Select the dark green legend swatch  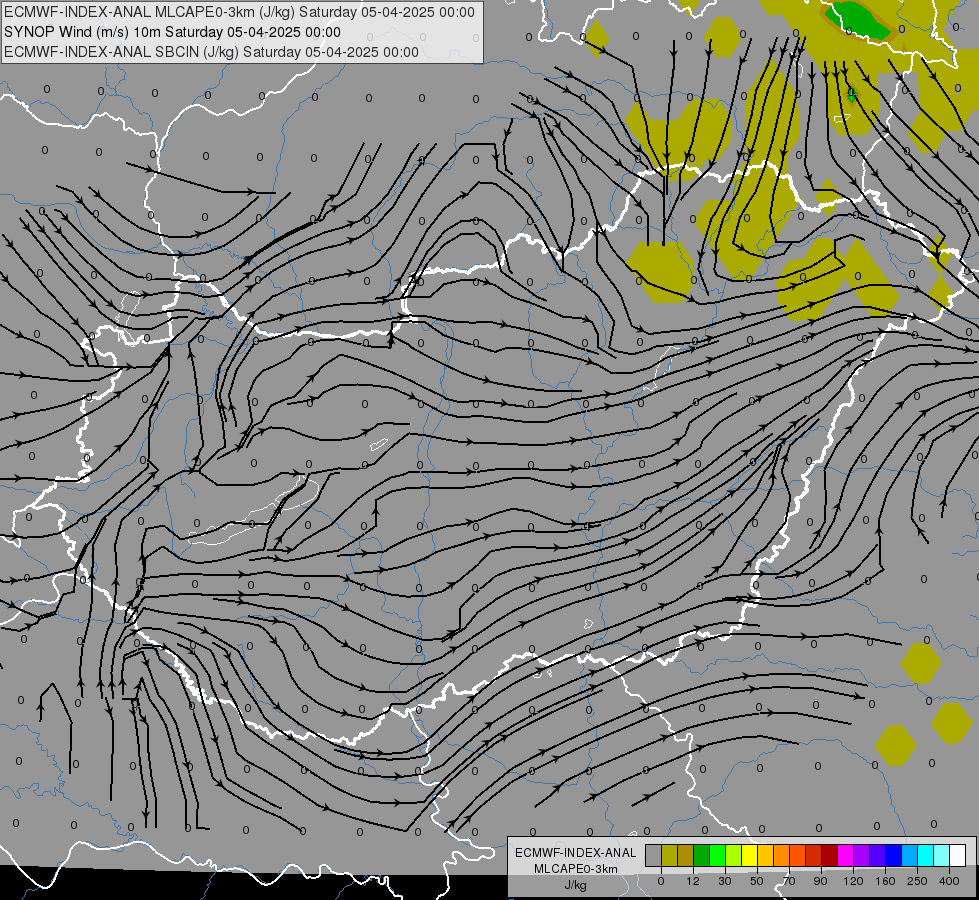click(702, 856)
